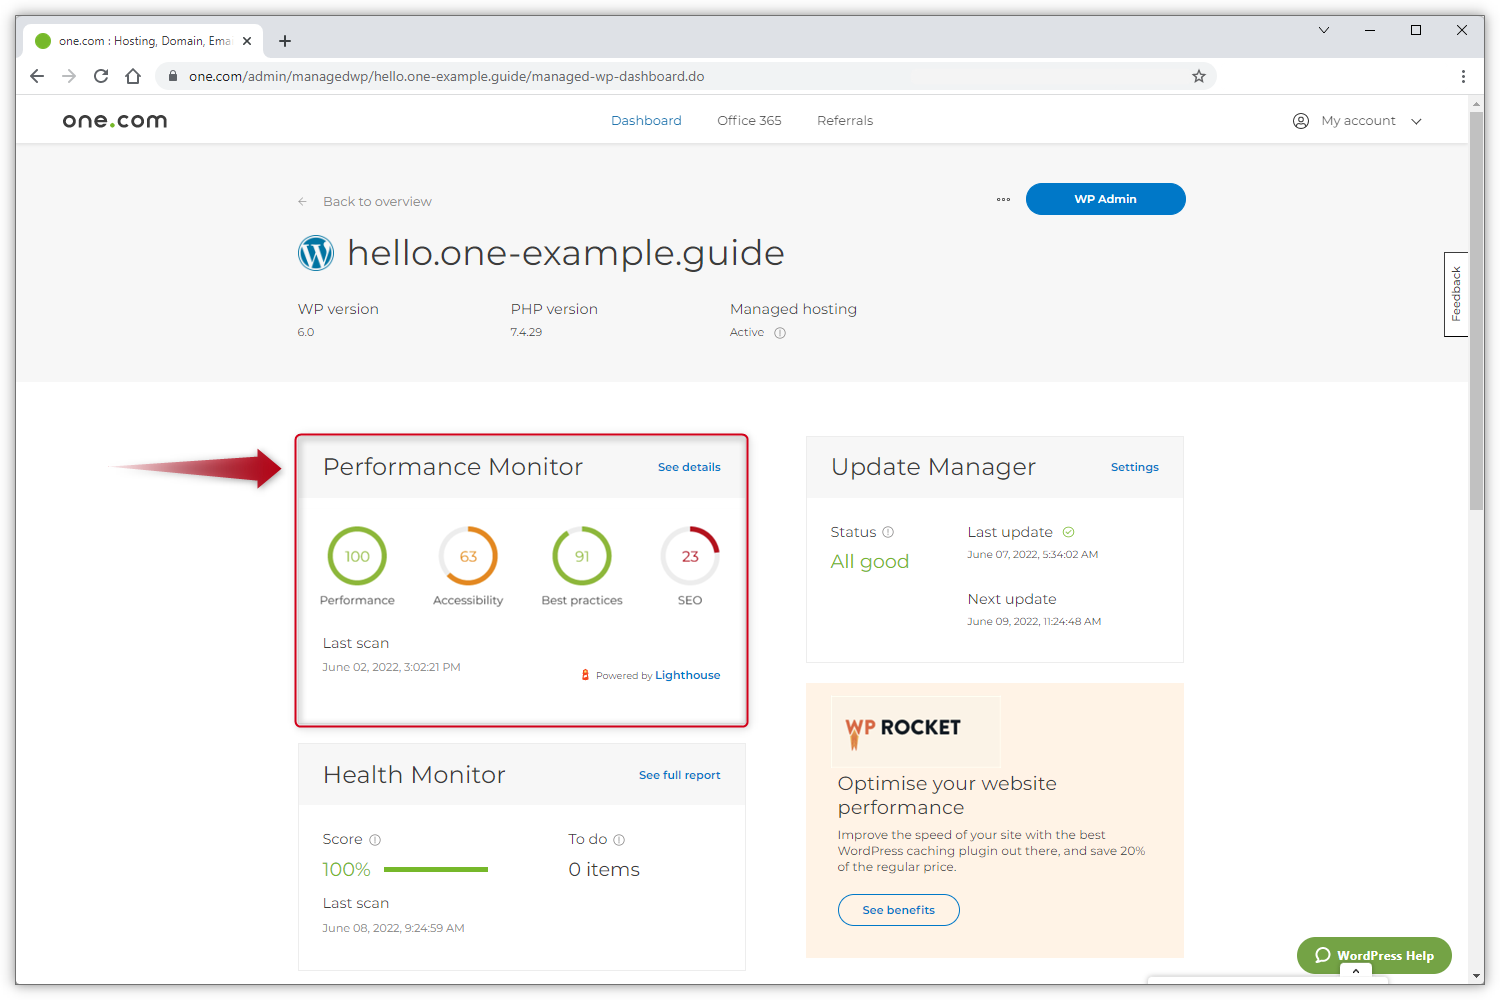Click the Feedback tab on right edge
This screenshot has height=1000, width=1500.
(1455, 295)
